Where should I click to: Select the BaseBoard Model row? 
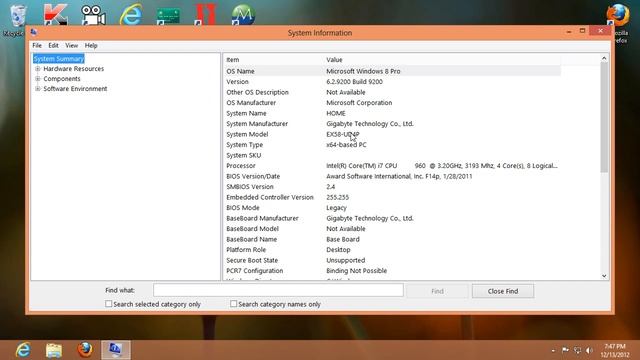point(392,229)
